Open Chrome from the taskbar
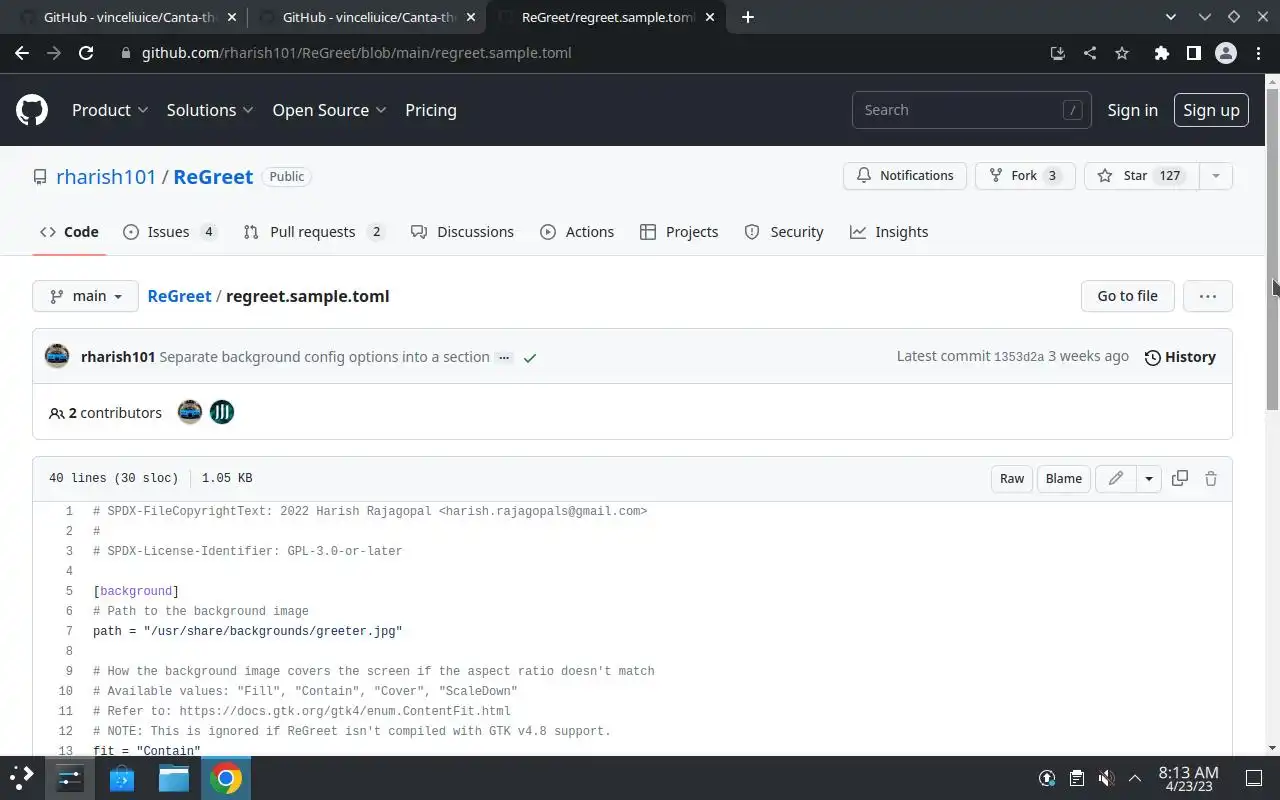The width and height of the screenshot is (1280, 800). click(x=226, y=778)
